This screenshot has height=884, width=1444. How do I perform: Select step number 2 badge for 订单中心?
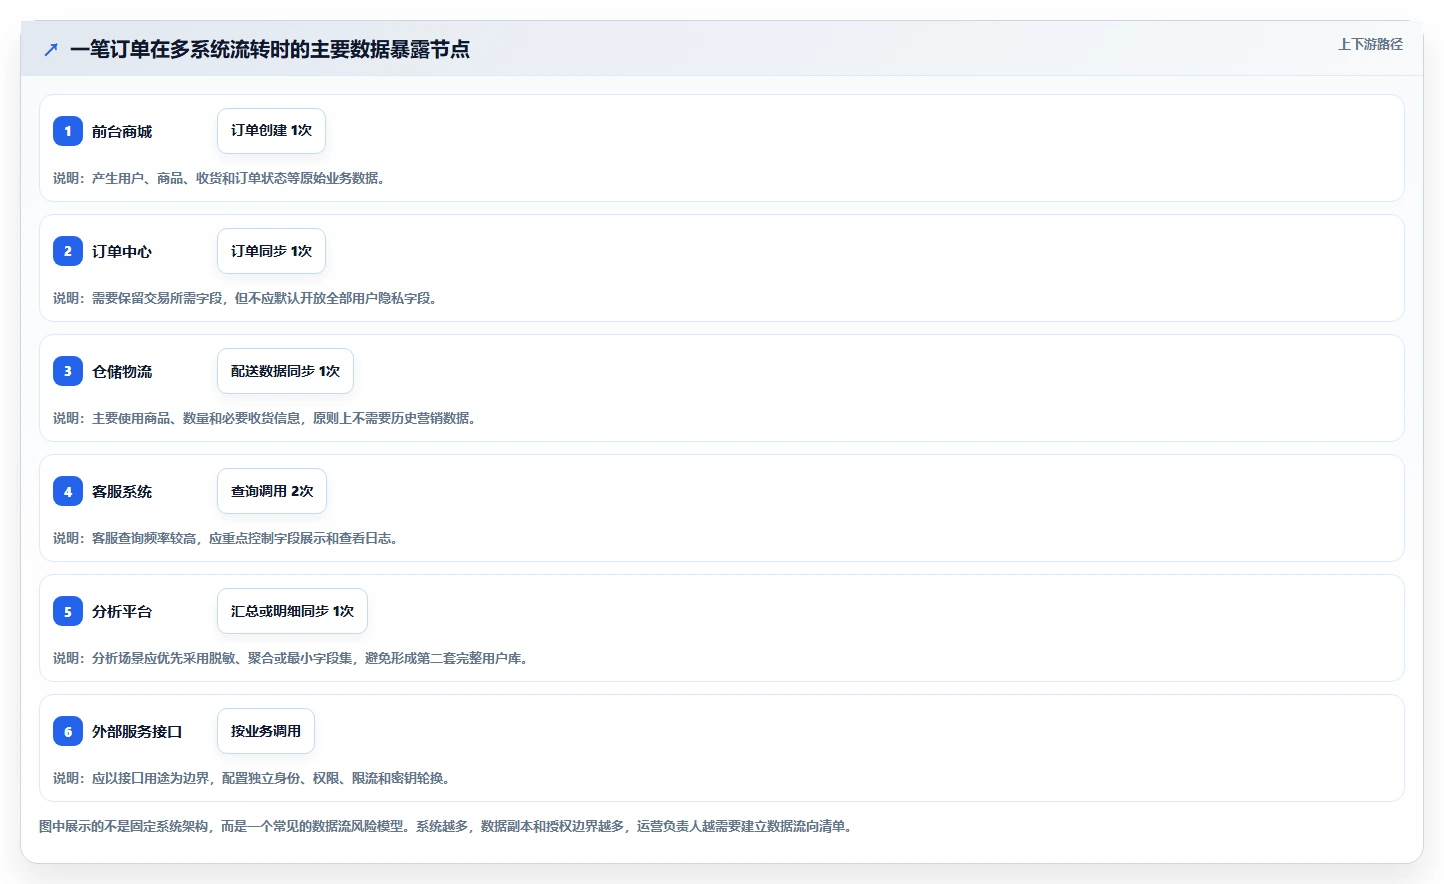pyautogui.click(x=68, y=251)
